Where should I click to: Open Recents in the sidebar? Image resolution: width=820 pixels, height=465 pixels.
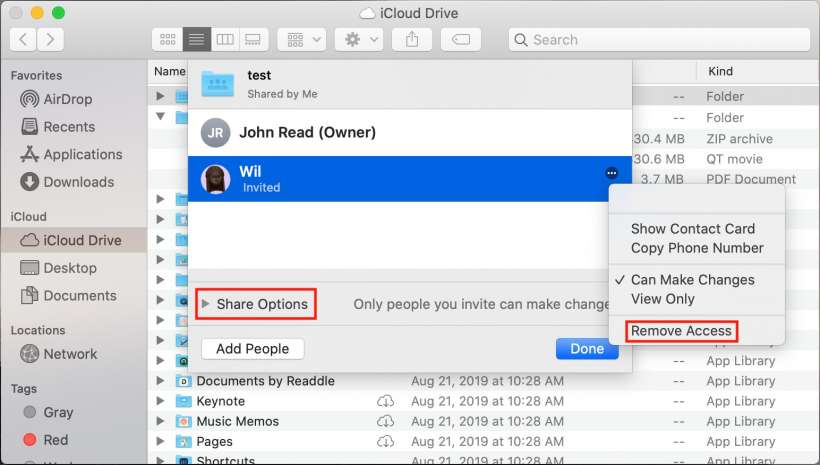coord(58,127)
